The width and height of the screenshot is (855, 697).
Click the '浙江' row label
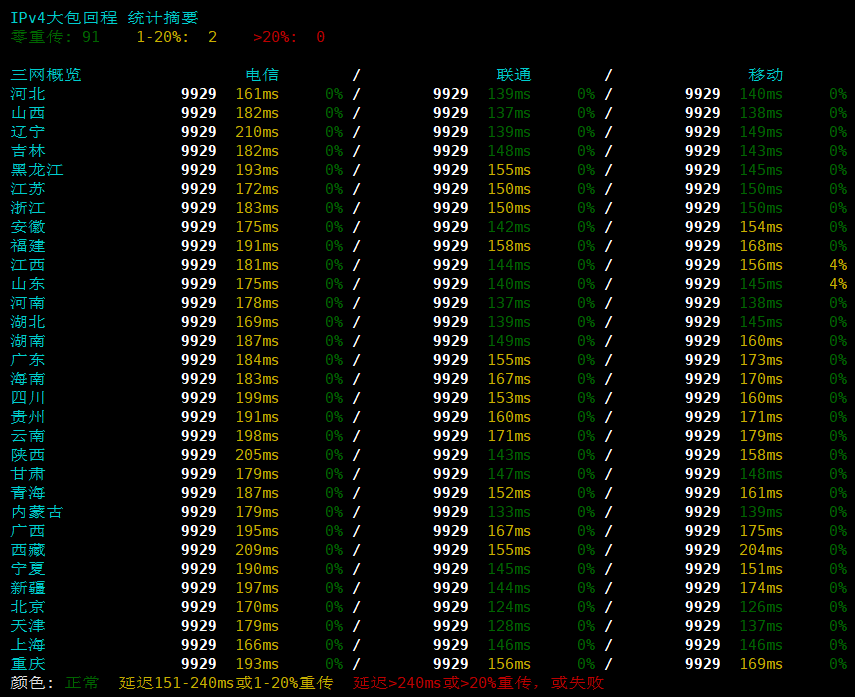point(28,208)
